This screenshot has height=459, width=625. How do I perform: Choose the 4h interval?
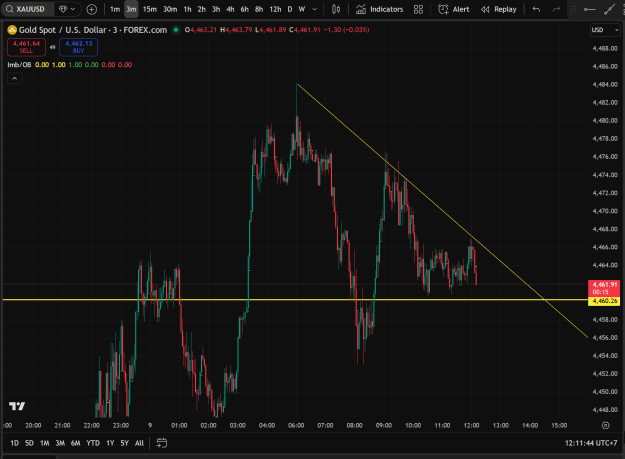coord(230,9)
